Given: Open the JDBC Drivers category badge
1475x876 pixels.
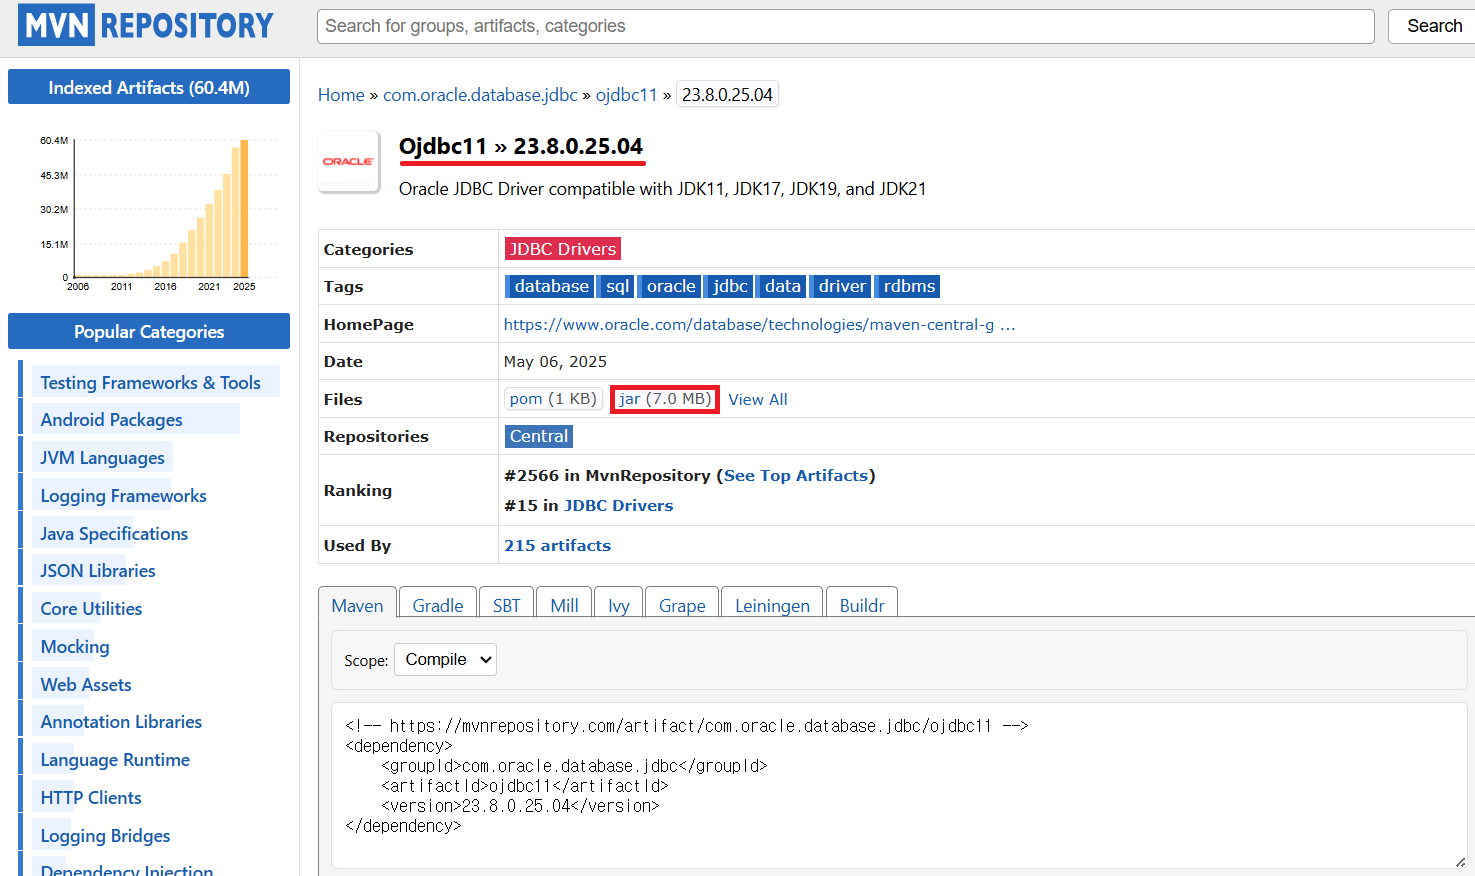Looking at the screenshot, I should (562, 249).
